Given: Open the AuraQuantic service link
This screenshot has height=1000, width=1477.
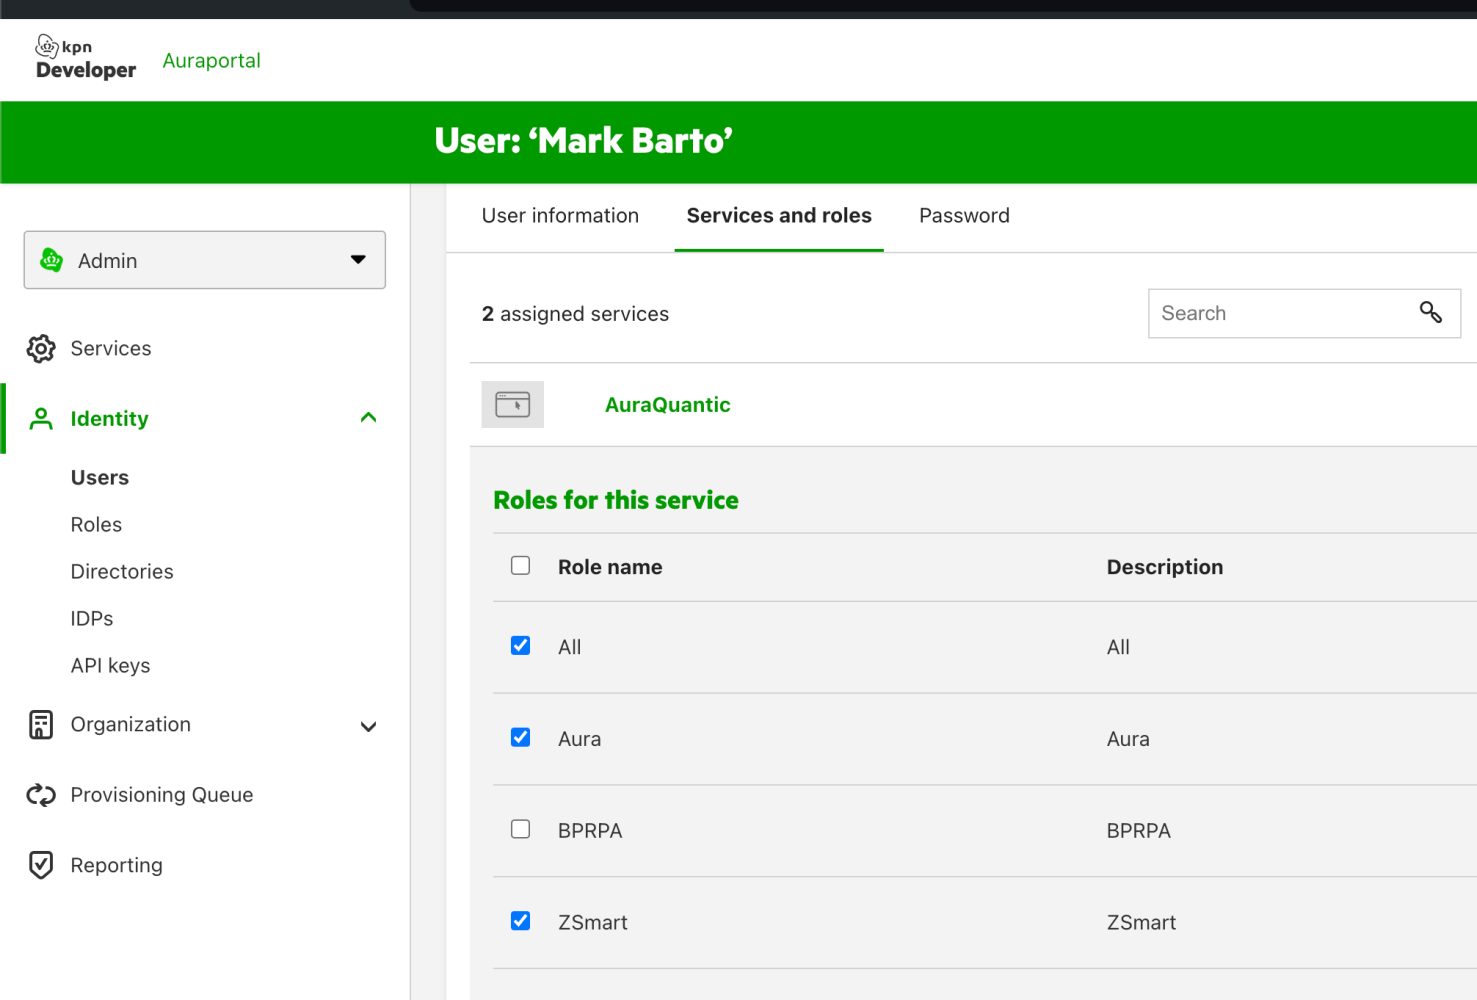Looking at the screenshot, I should [x=668, y=405].
